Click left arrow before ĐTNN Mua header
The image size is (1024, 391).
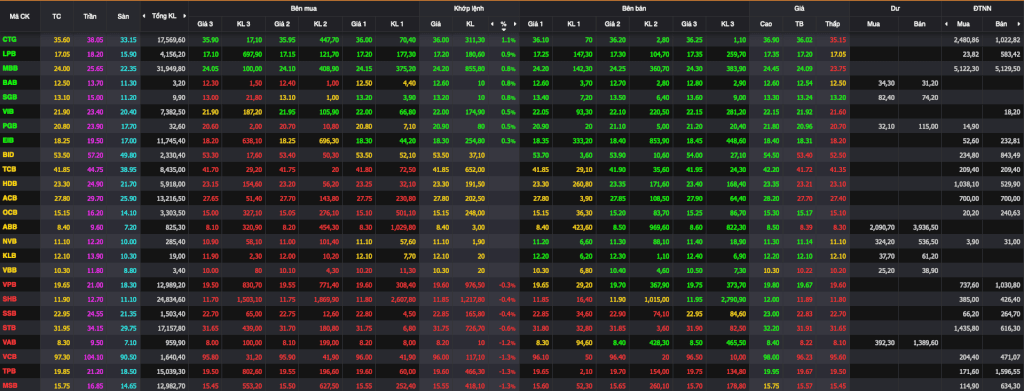point(946,24)
